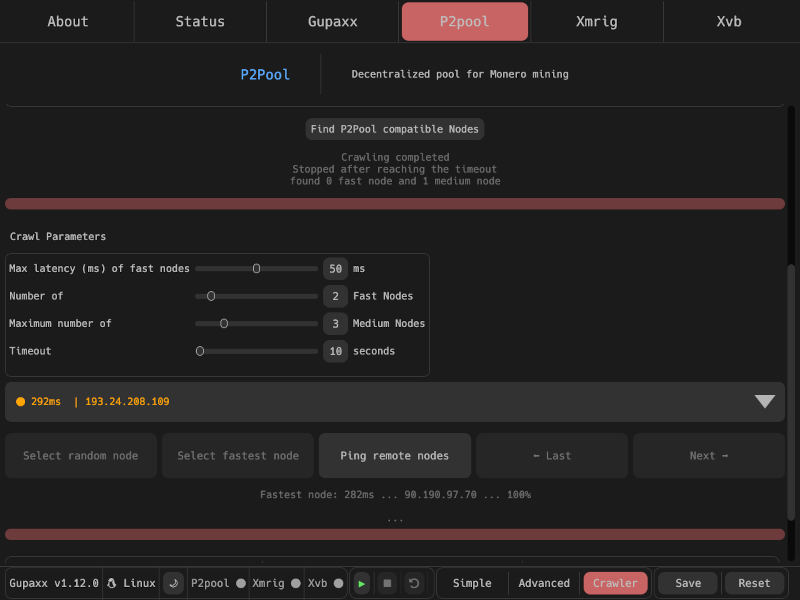Toggle the moon theme icon in status bar
The image size is (800, 600).
coord(173,583)
